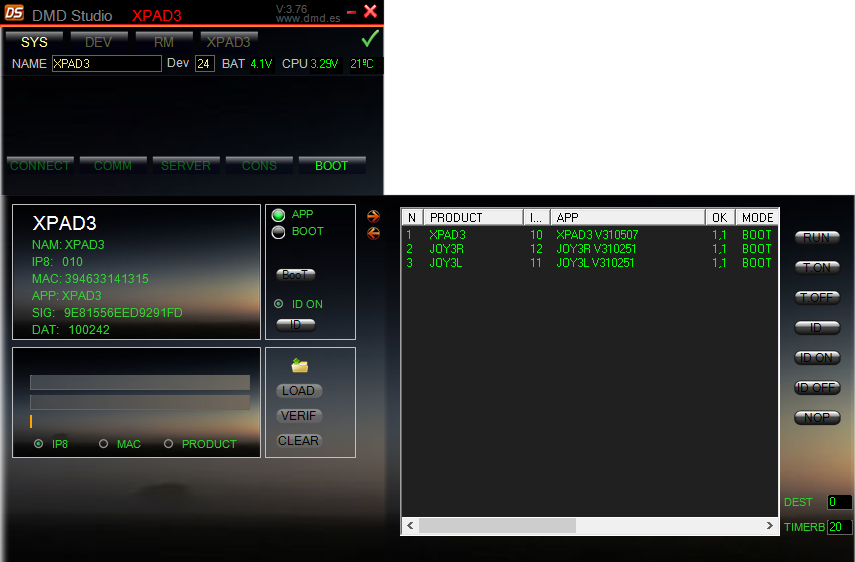Close DMD Studio with the red X
Viewport: 855px width, 562px height.
[x=370, y=11]
